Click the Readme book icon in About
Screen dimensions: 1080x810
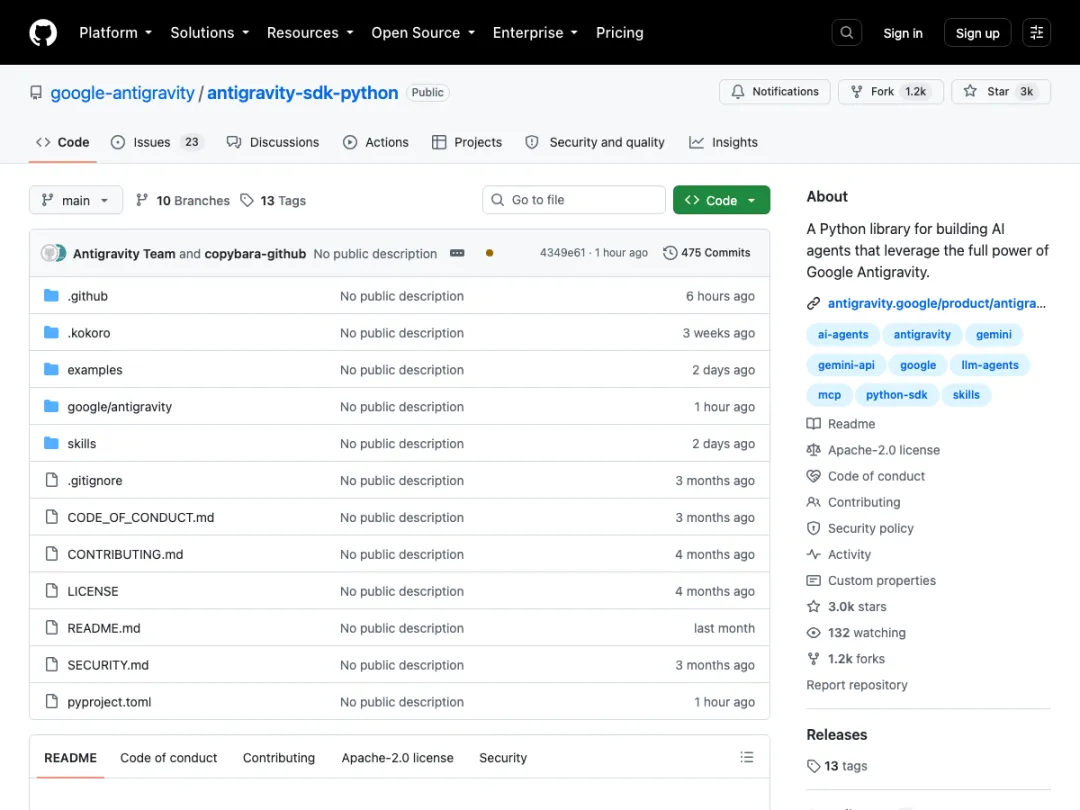(x=813, y=424)
